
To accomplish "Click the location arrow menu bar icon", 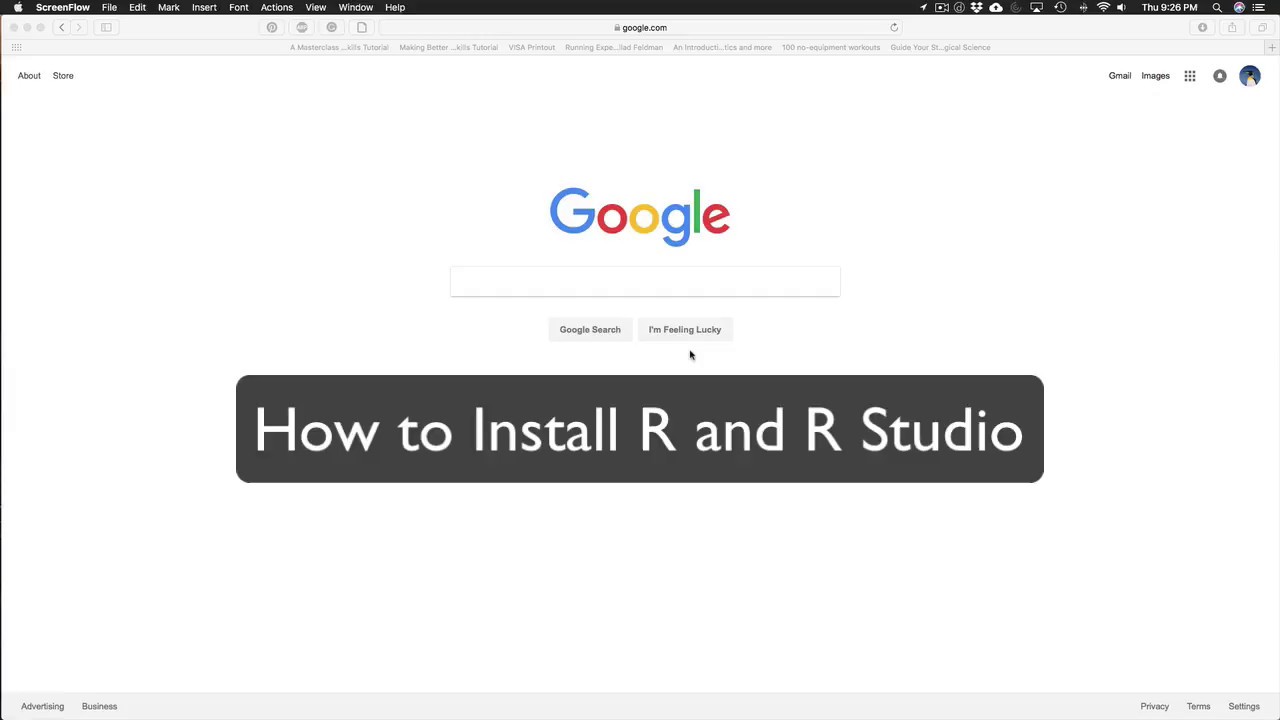I will pos(923,7).
